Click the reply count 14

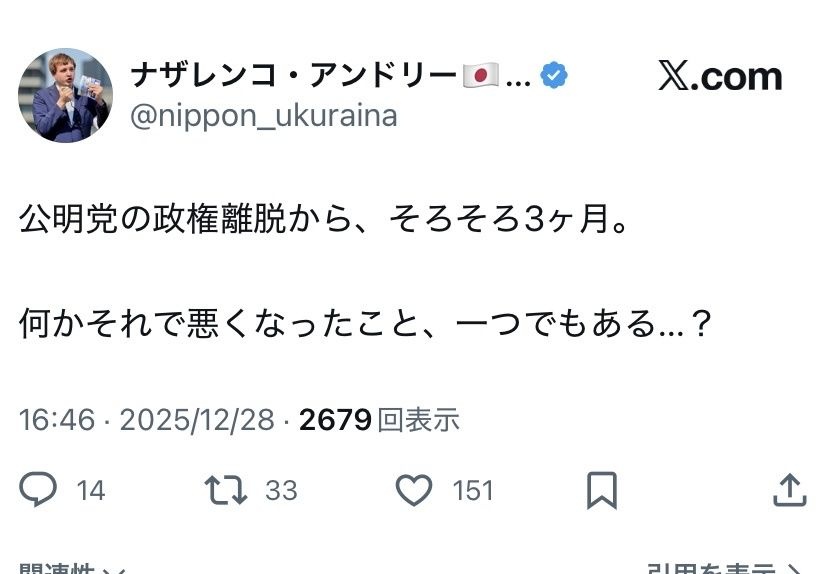[91, 490]
